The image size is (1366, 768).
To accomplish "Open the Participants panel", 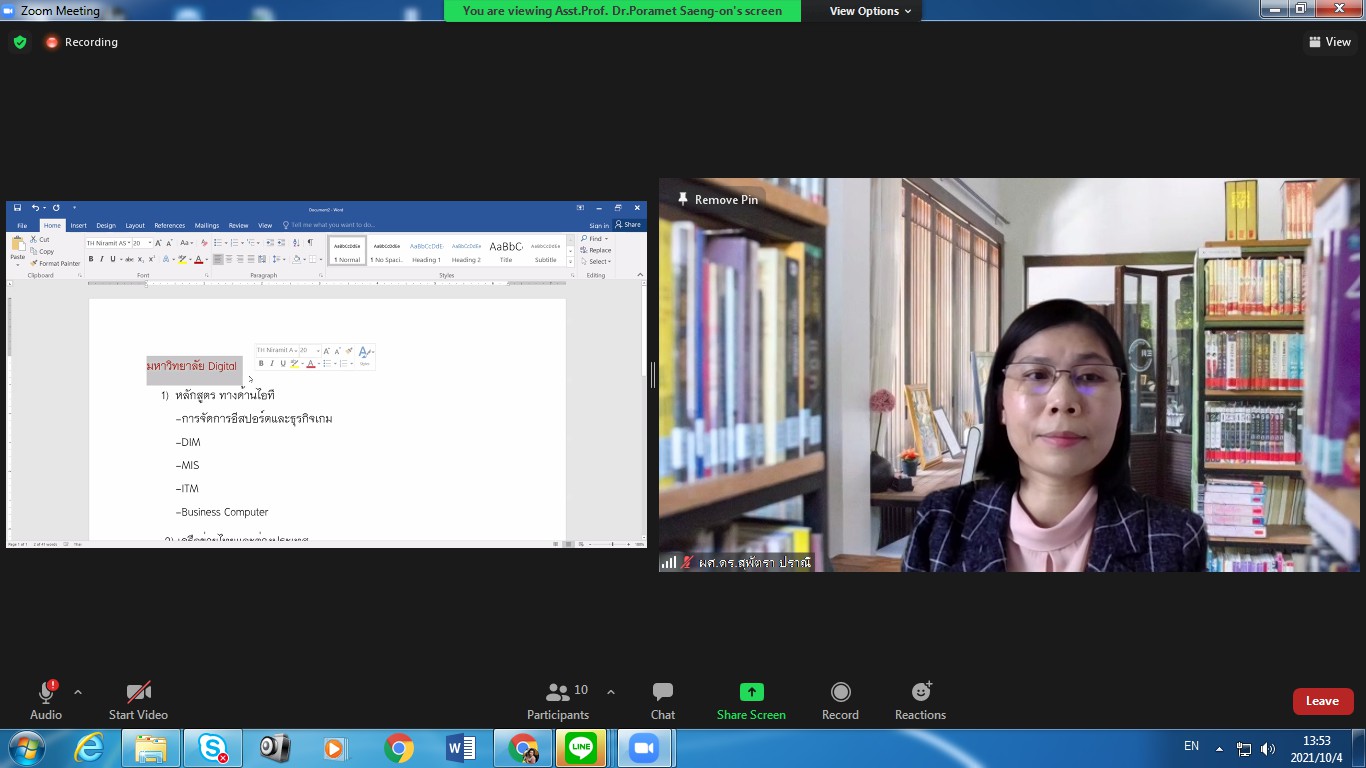I will click(x=558, y=692).
